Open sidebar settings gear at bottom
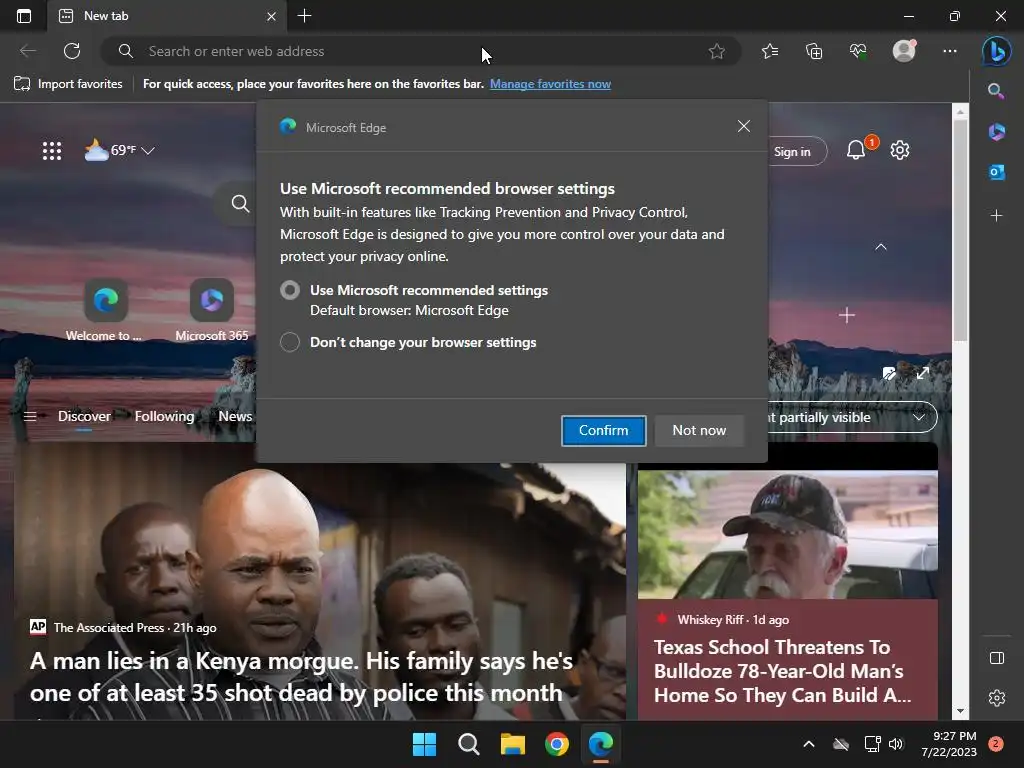The height and width of the screenshot is (768, 1024). tap(997, 698)
